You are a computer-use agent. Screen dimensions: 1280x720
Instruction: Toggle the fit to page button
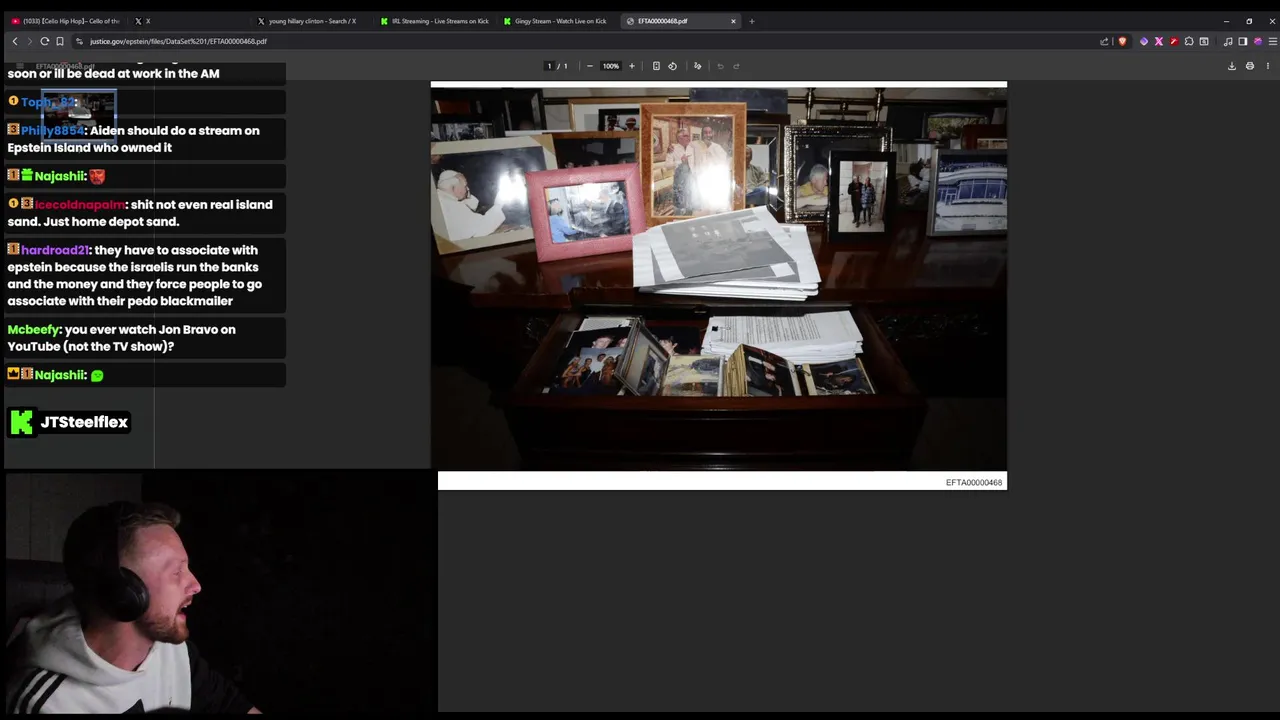(x=656, y=66)
